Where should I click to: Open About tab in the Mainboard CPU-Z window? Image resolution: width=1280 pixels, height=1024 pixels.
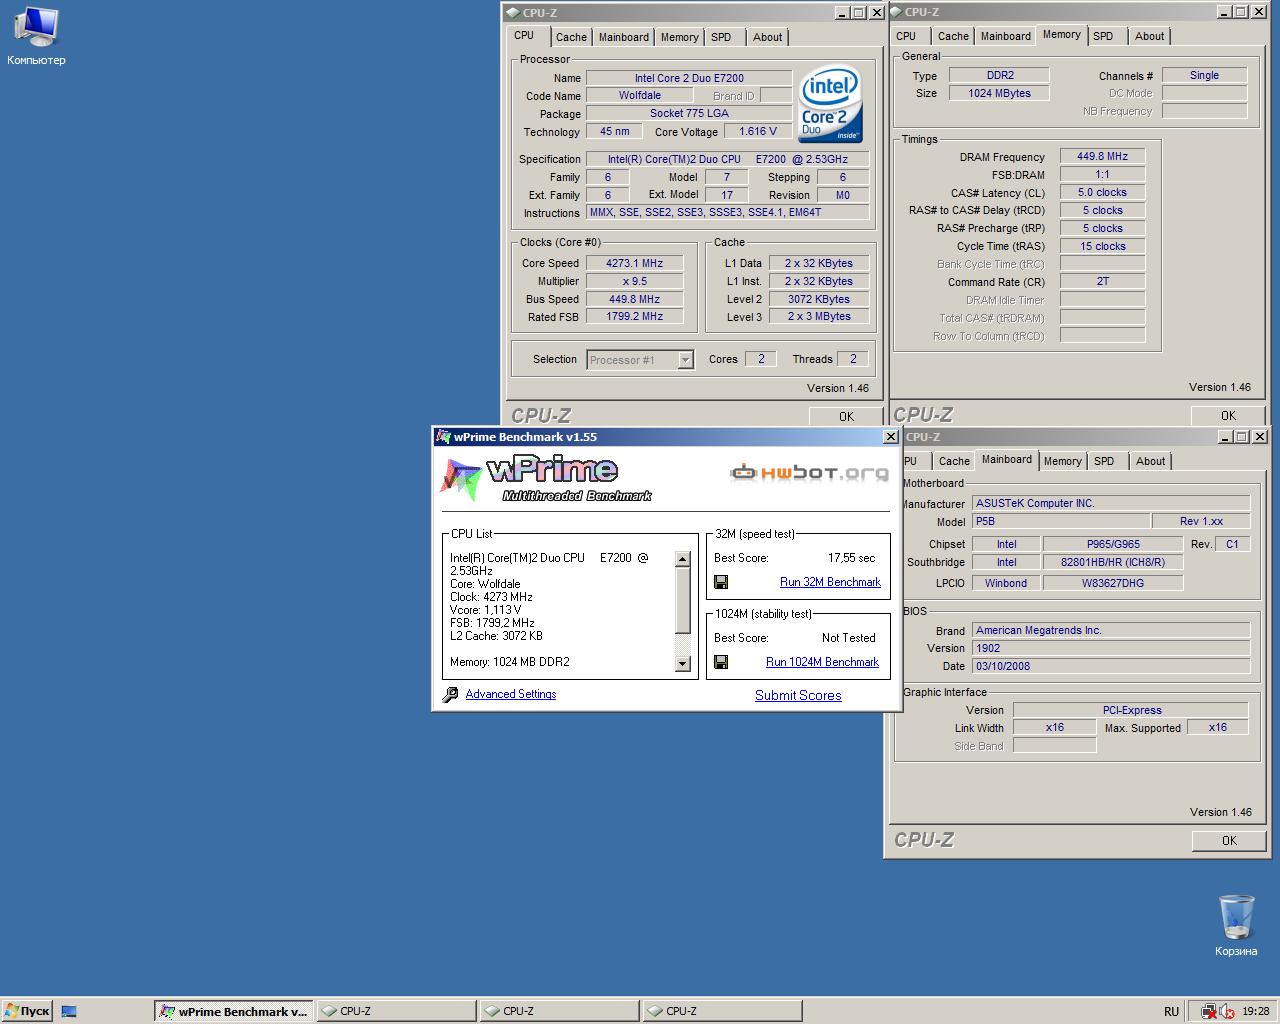[1150, 461]
